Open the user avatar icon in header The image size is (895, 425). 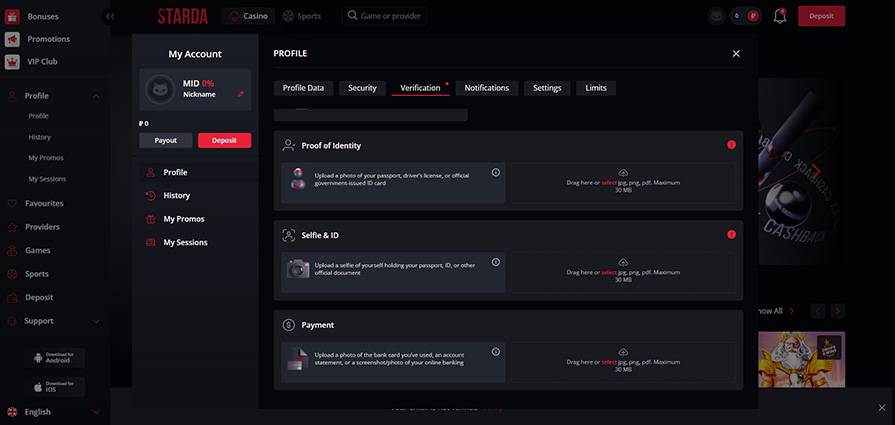pos(715,16)
